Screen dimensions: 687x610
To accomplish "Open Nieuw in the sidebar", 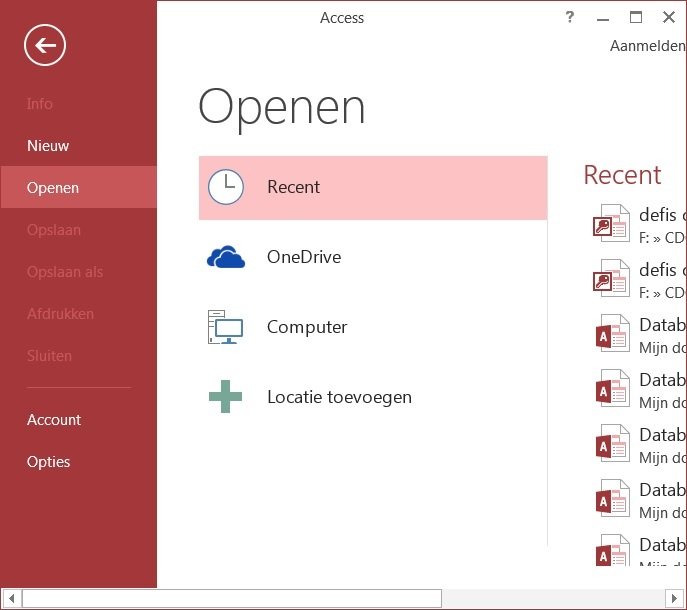I will coord(78,145).
